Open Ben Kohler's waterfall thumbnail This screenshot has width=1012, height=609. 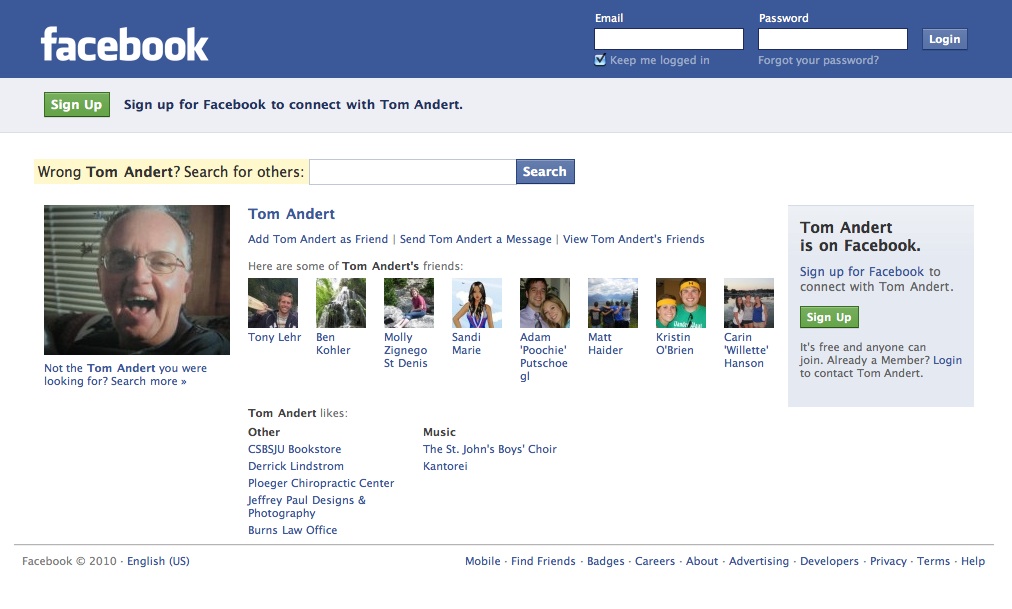point(341,303)
